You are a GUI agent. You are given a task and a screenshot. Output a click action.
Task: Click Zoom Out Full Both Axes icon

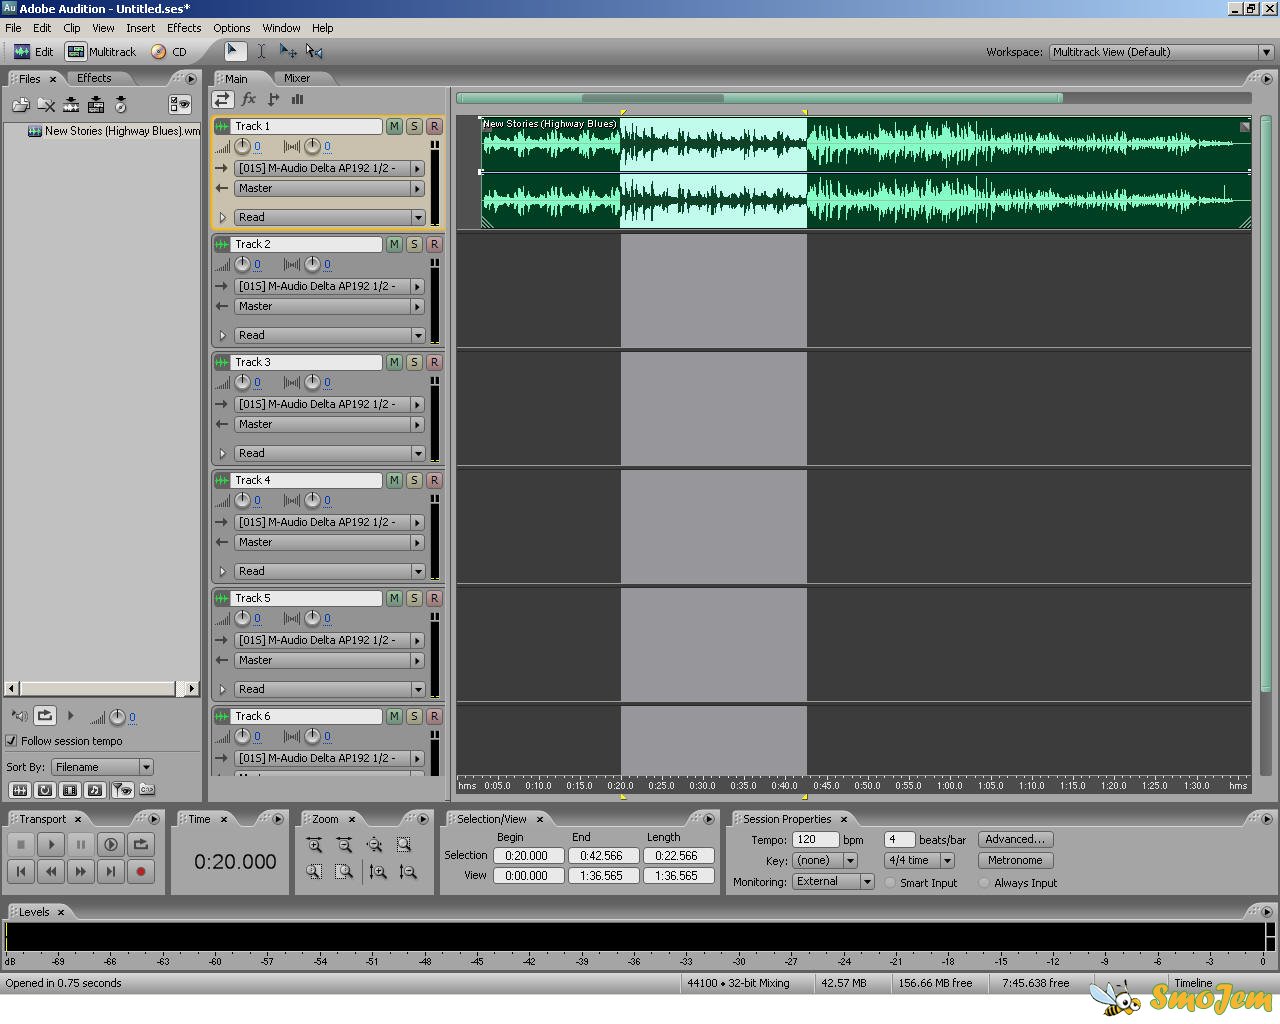tap(374, 845)
